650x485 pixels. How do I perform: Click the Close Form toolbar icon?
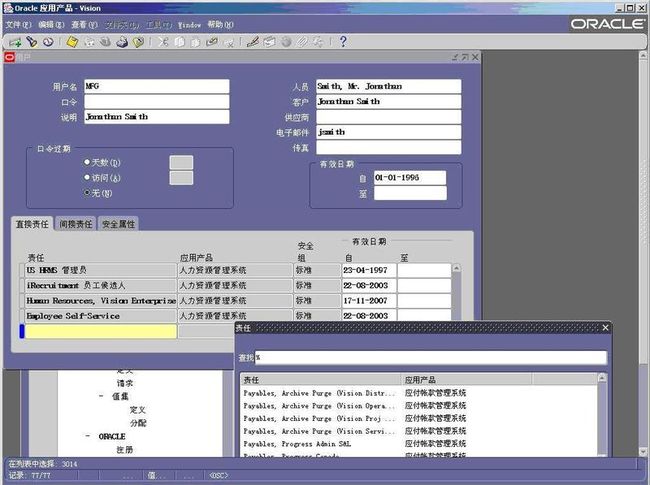138,42
